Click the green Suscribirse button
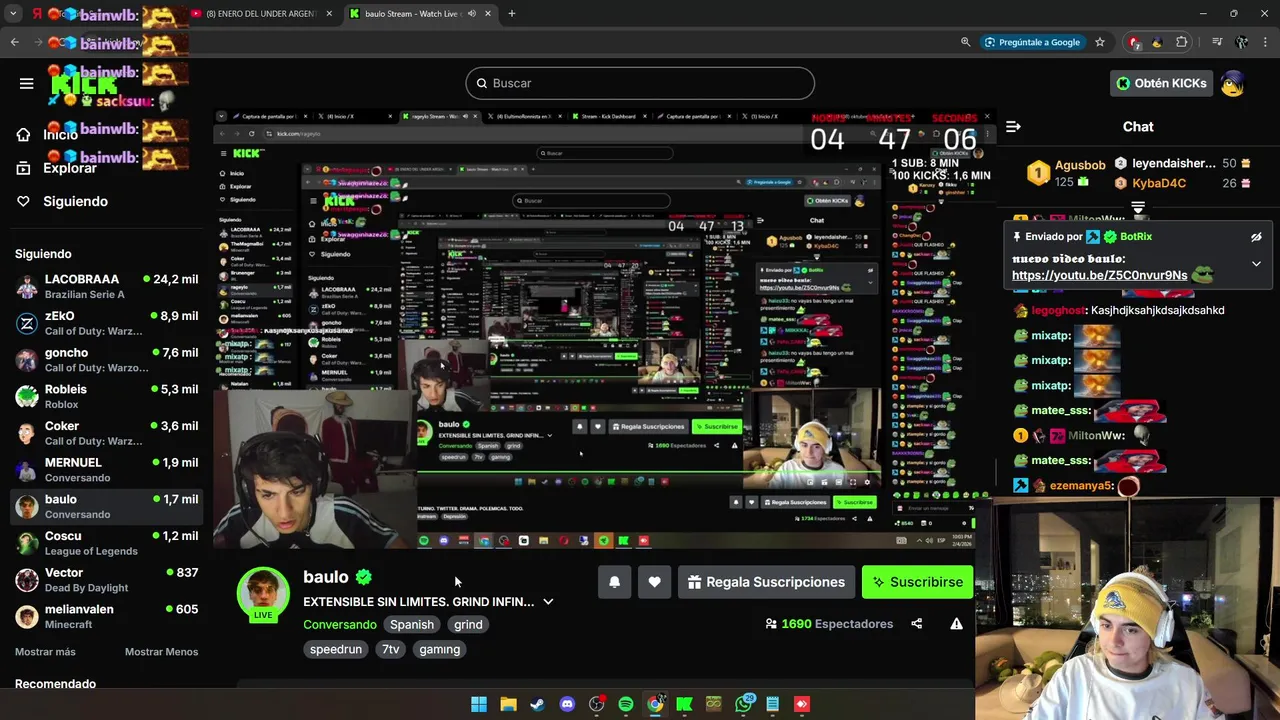 click(x=917, y=582)
